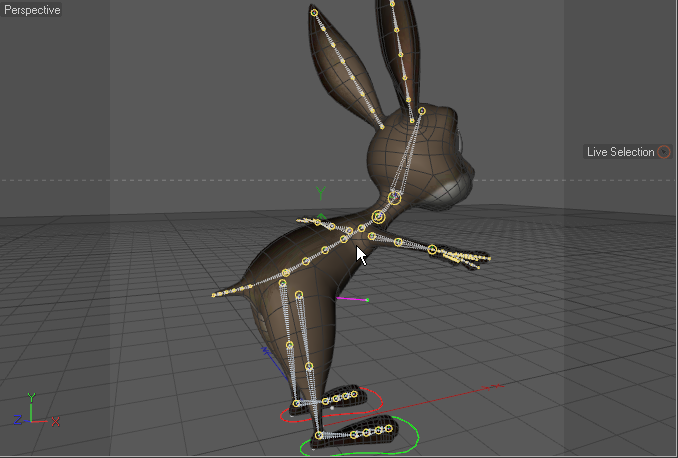The height and width of the screenshot is (458, 678).
Task: Select the rabbit's nose on the mesh
Action: coord(470,171)
